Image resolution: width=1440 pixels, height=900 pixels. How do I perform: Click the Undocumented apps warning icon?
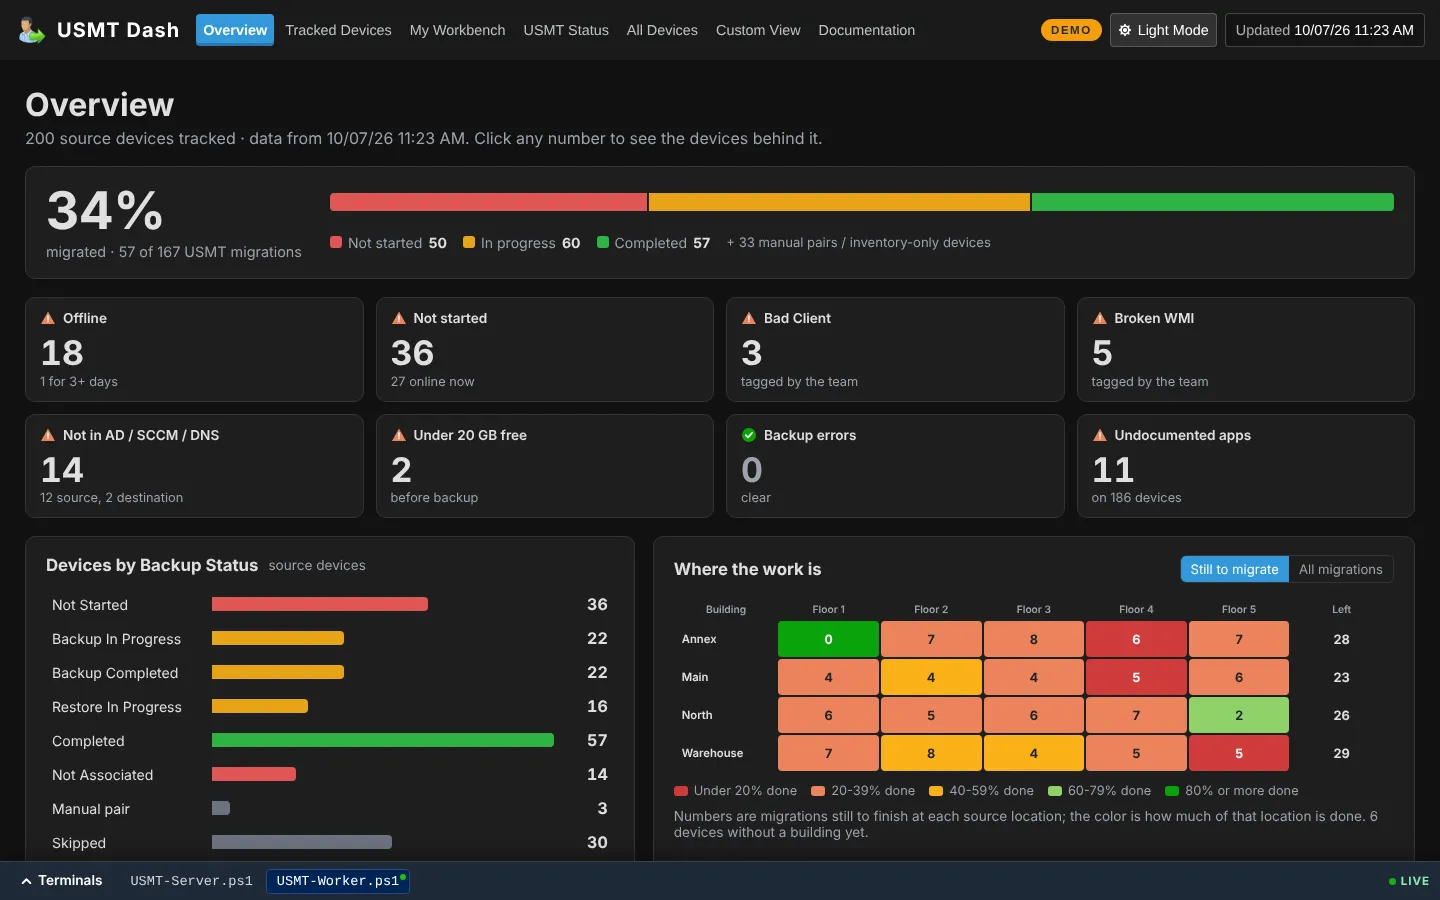[x=1100, y=435]
